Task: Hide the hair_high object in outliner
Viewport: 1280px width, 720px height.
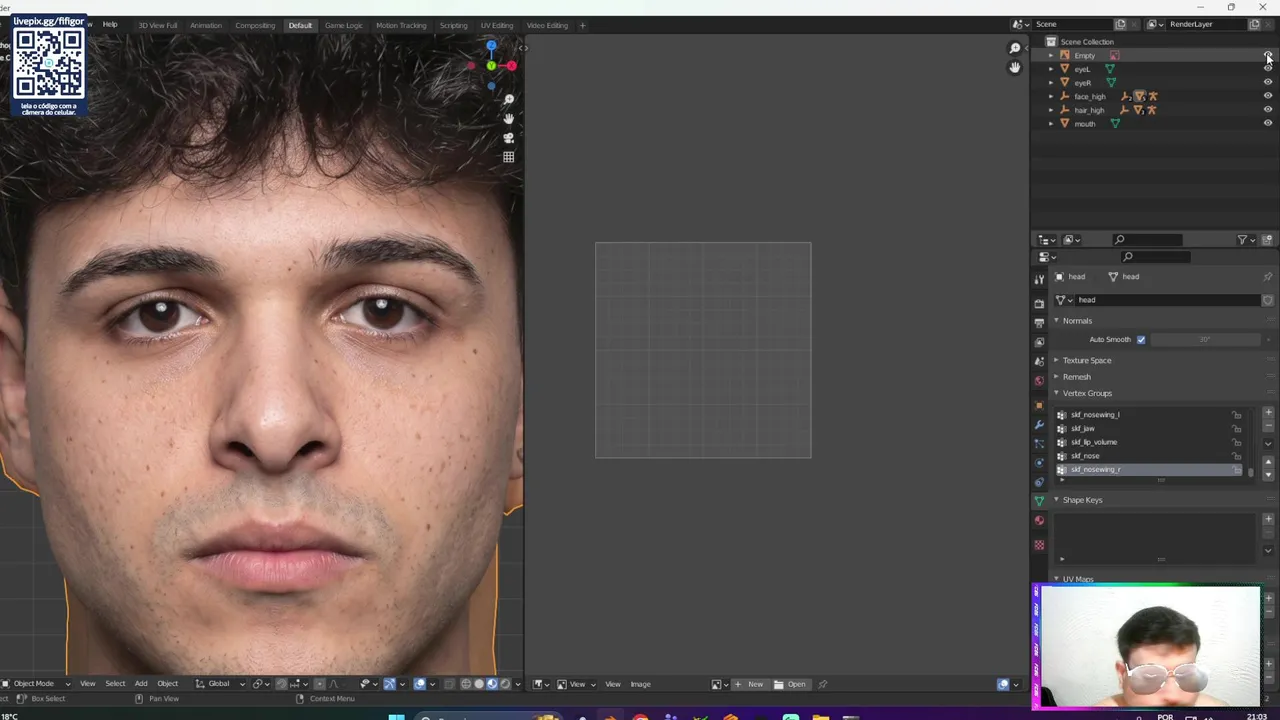Action: coord(1268,110)
